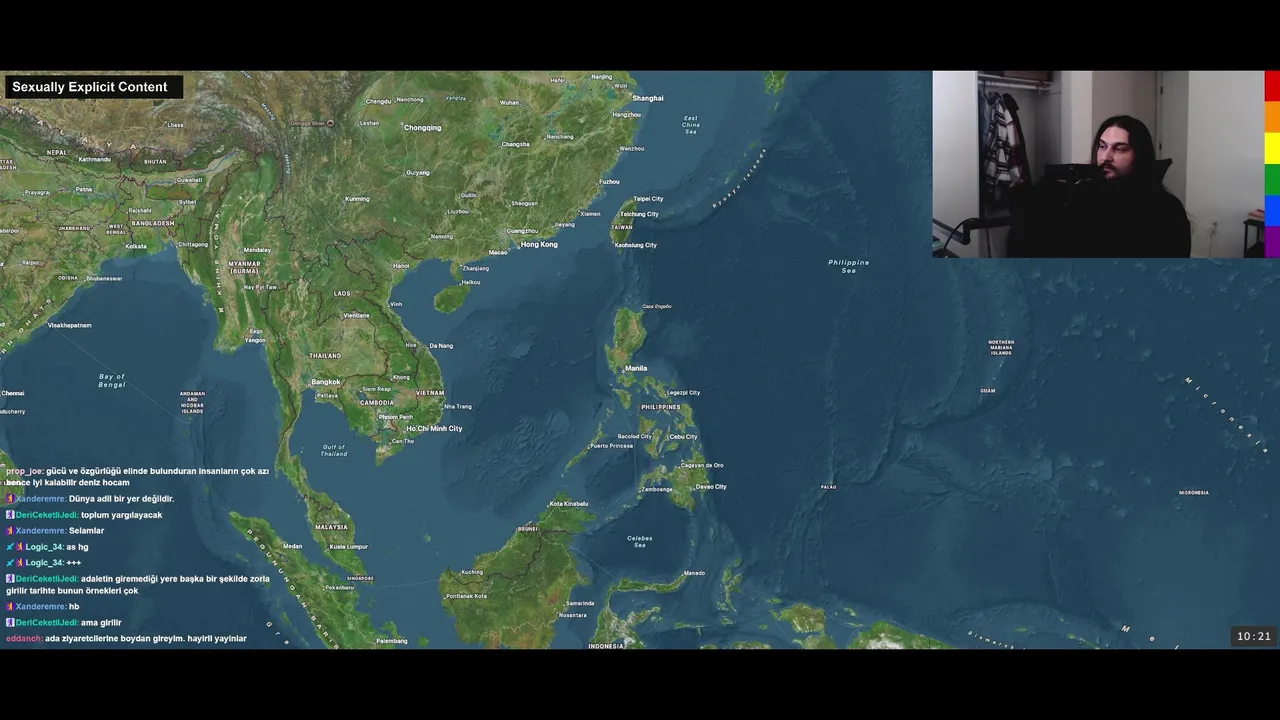Click the Kuching label on Borneo
This screenshot has width=1280, height=720.
click(x=472, y=572)
